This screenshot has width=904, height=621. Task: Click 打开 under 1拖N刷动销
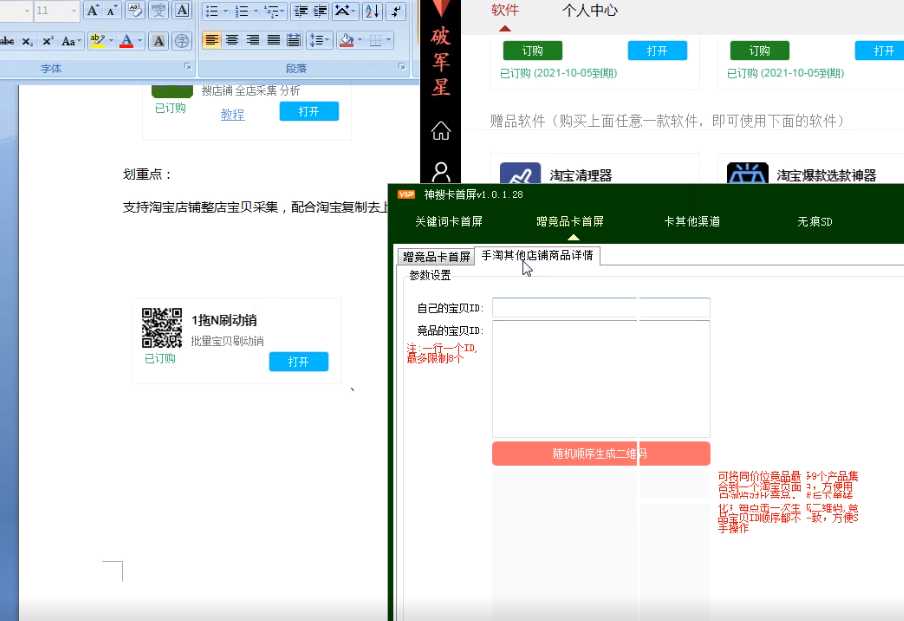299,362
